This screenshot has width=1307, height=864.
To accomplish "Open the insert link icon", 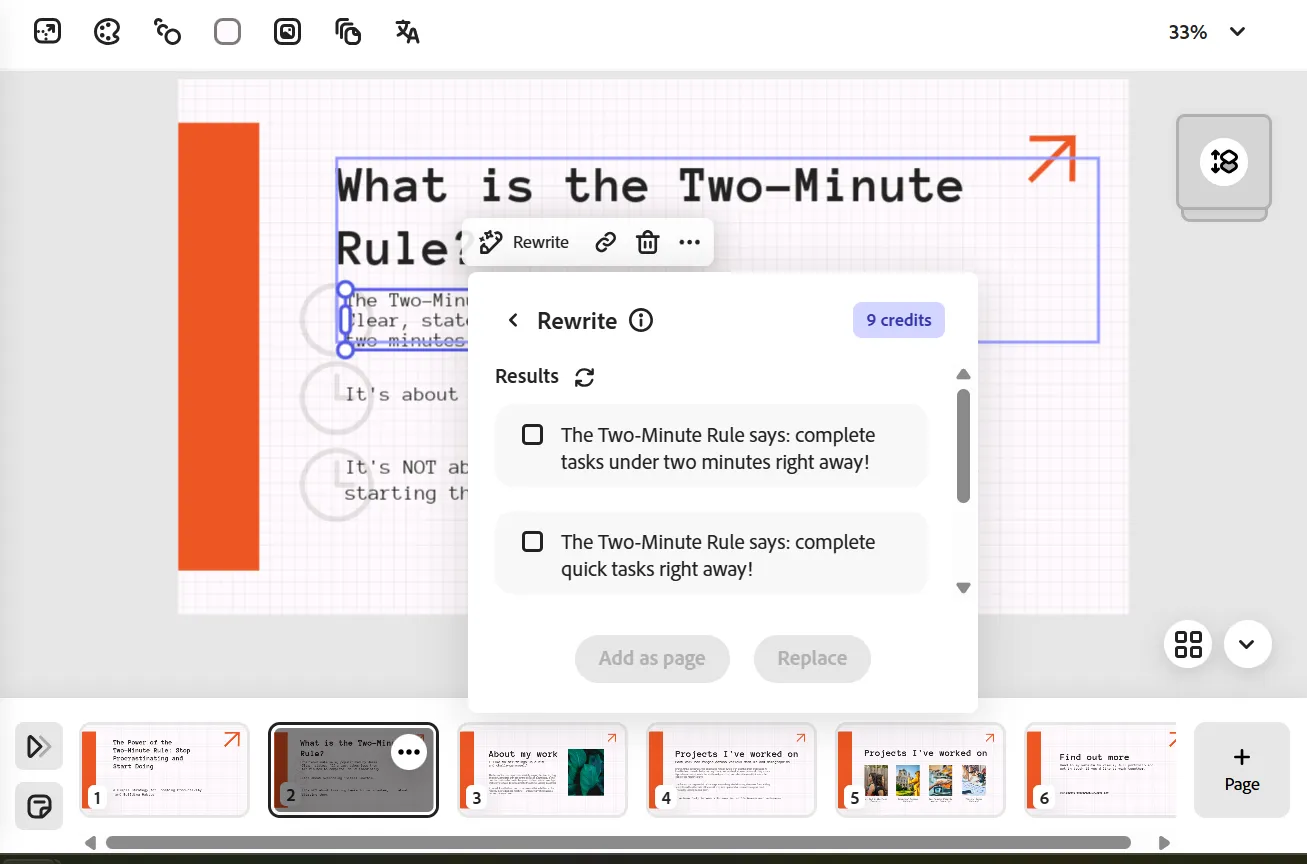I will pos(604,241).
